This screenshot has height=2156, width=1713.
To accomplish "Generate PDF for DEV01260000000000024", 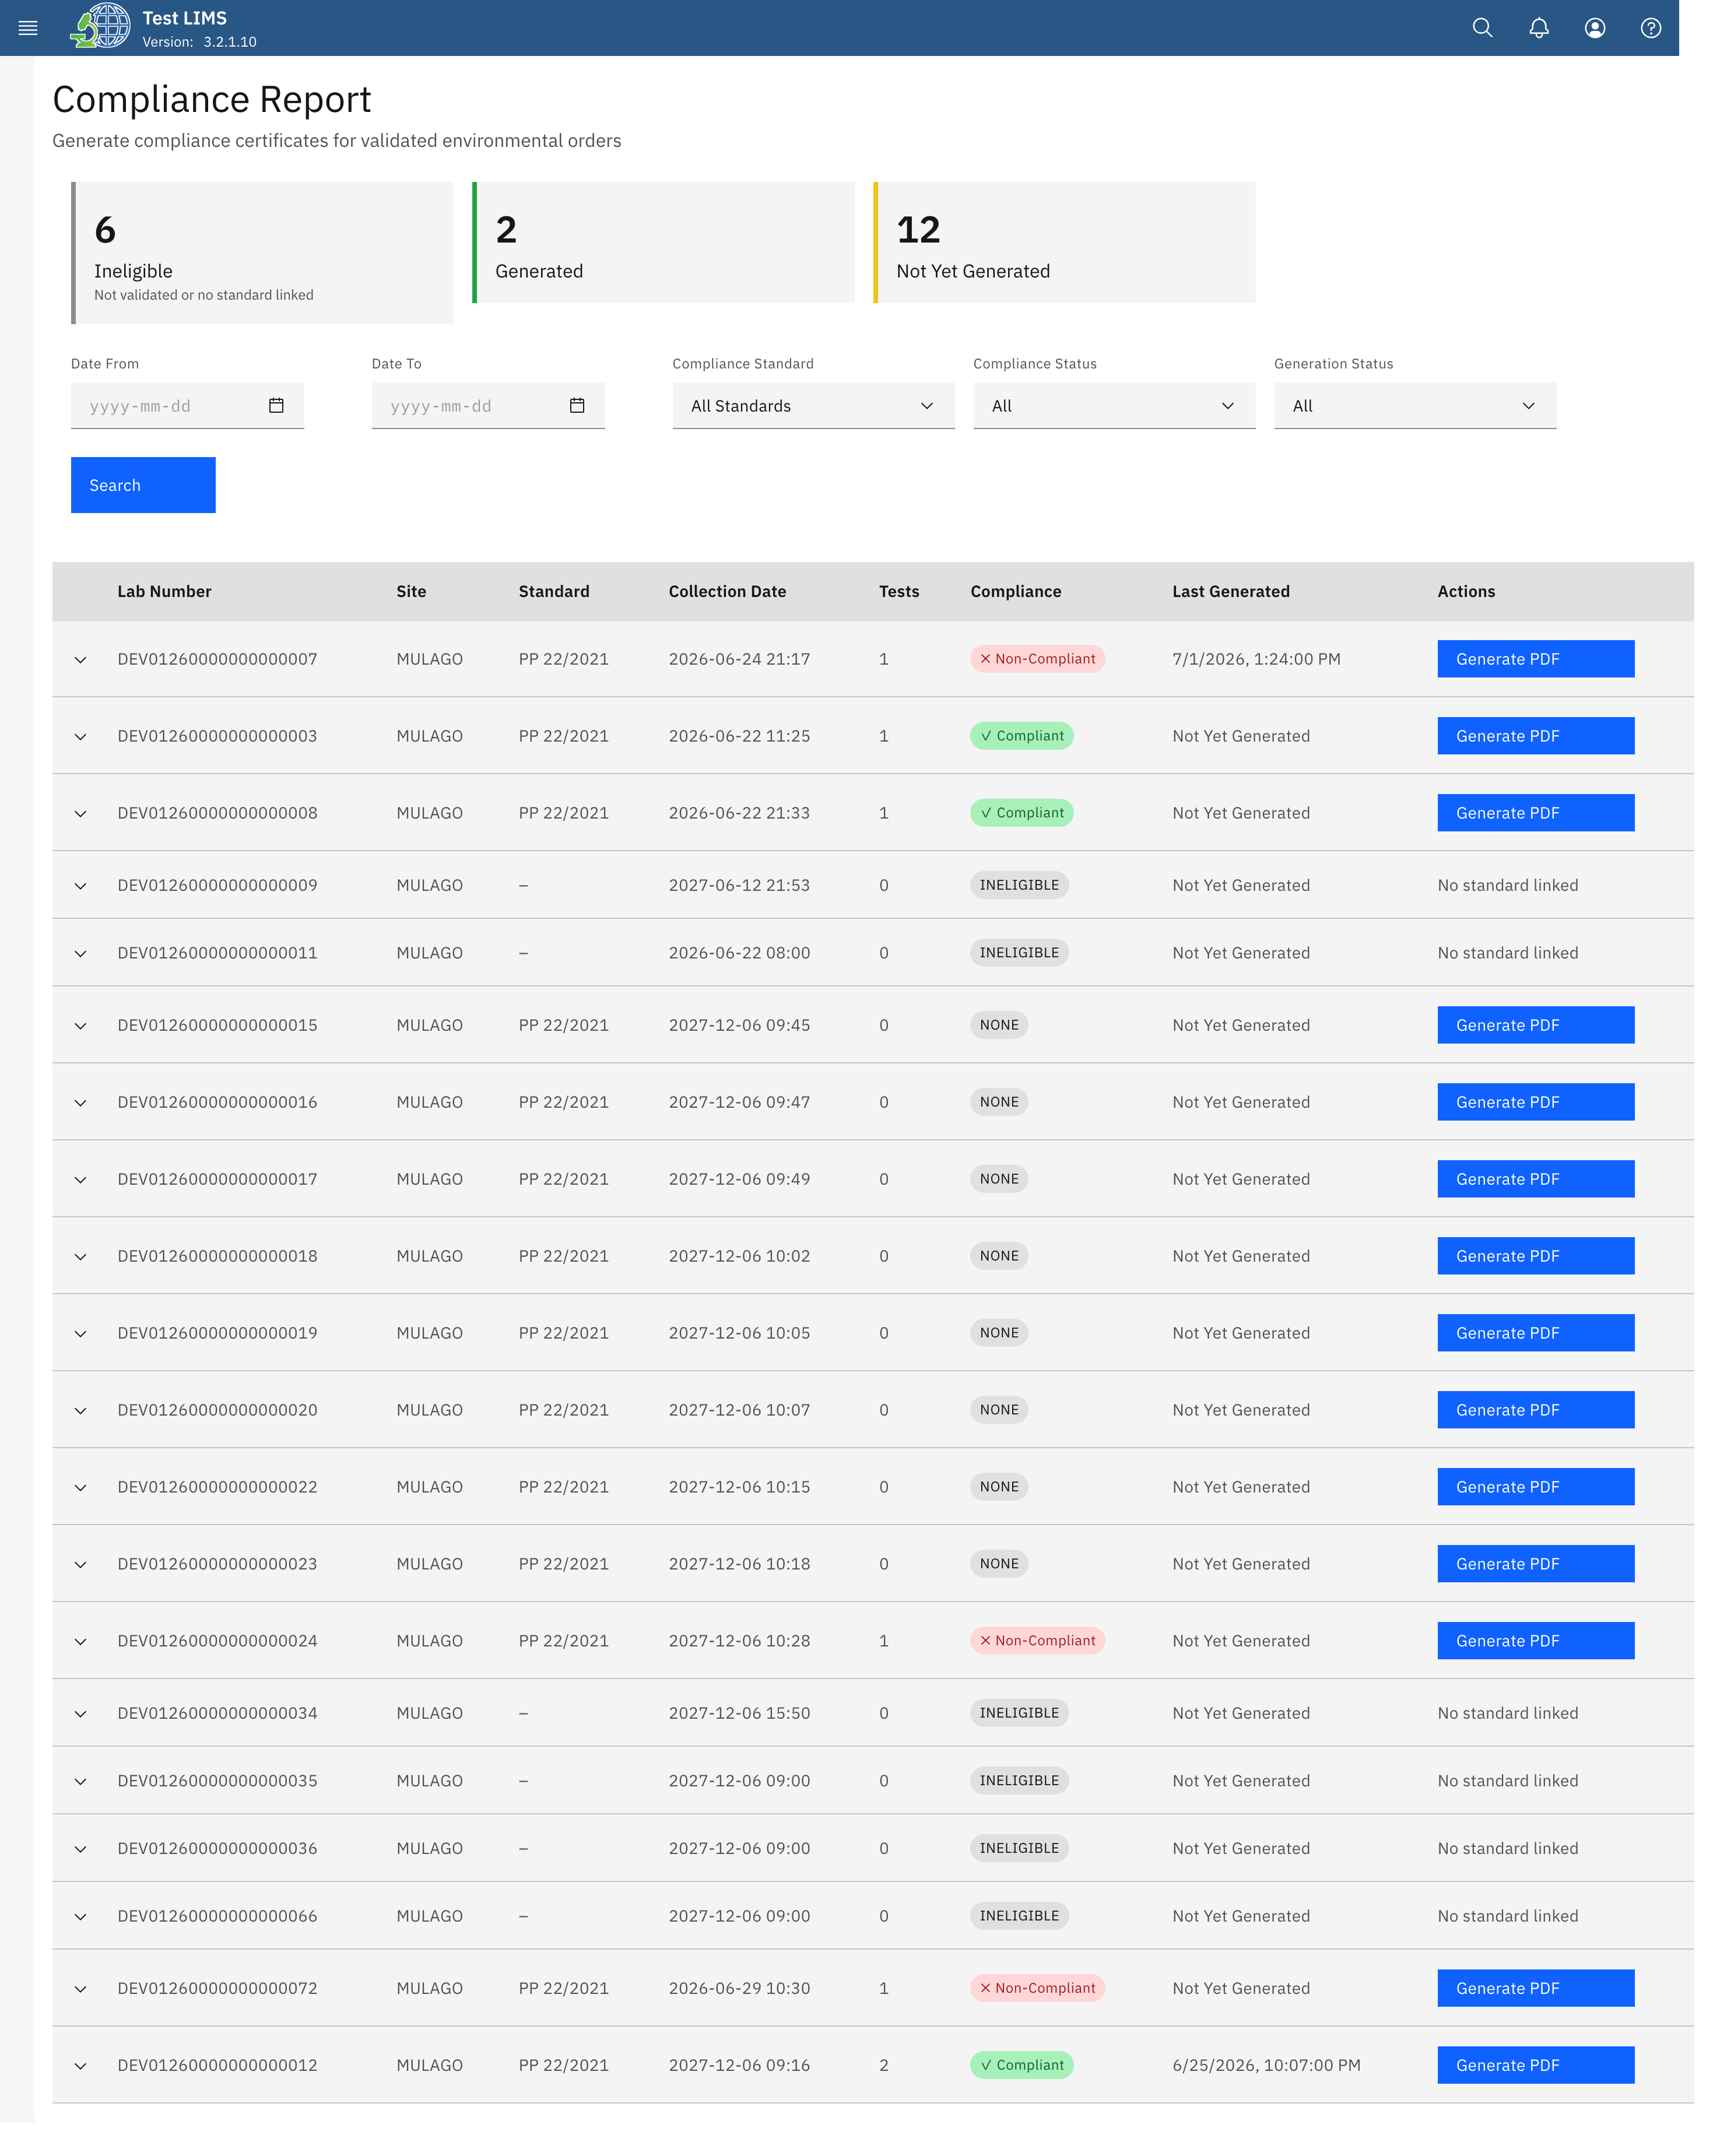I will tap(1535, 1641).
